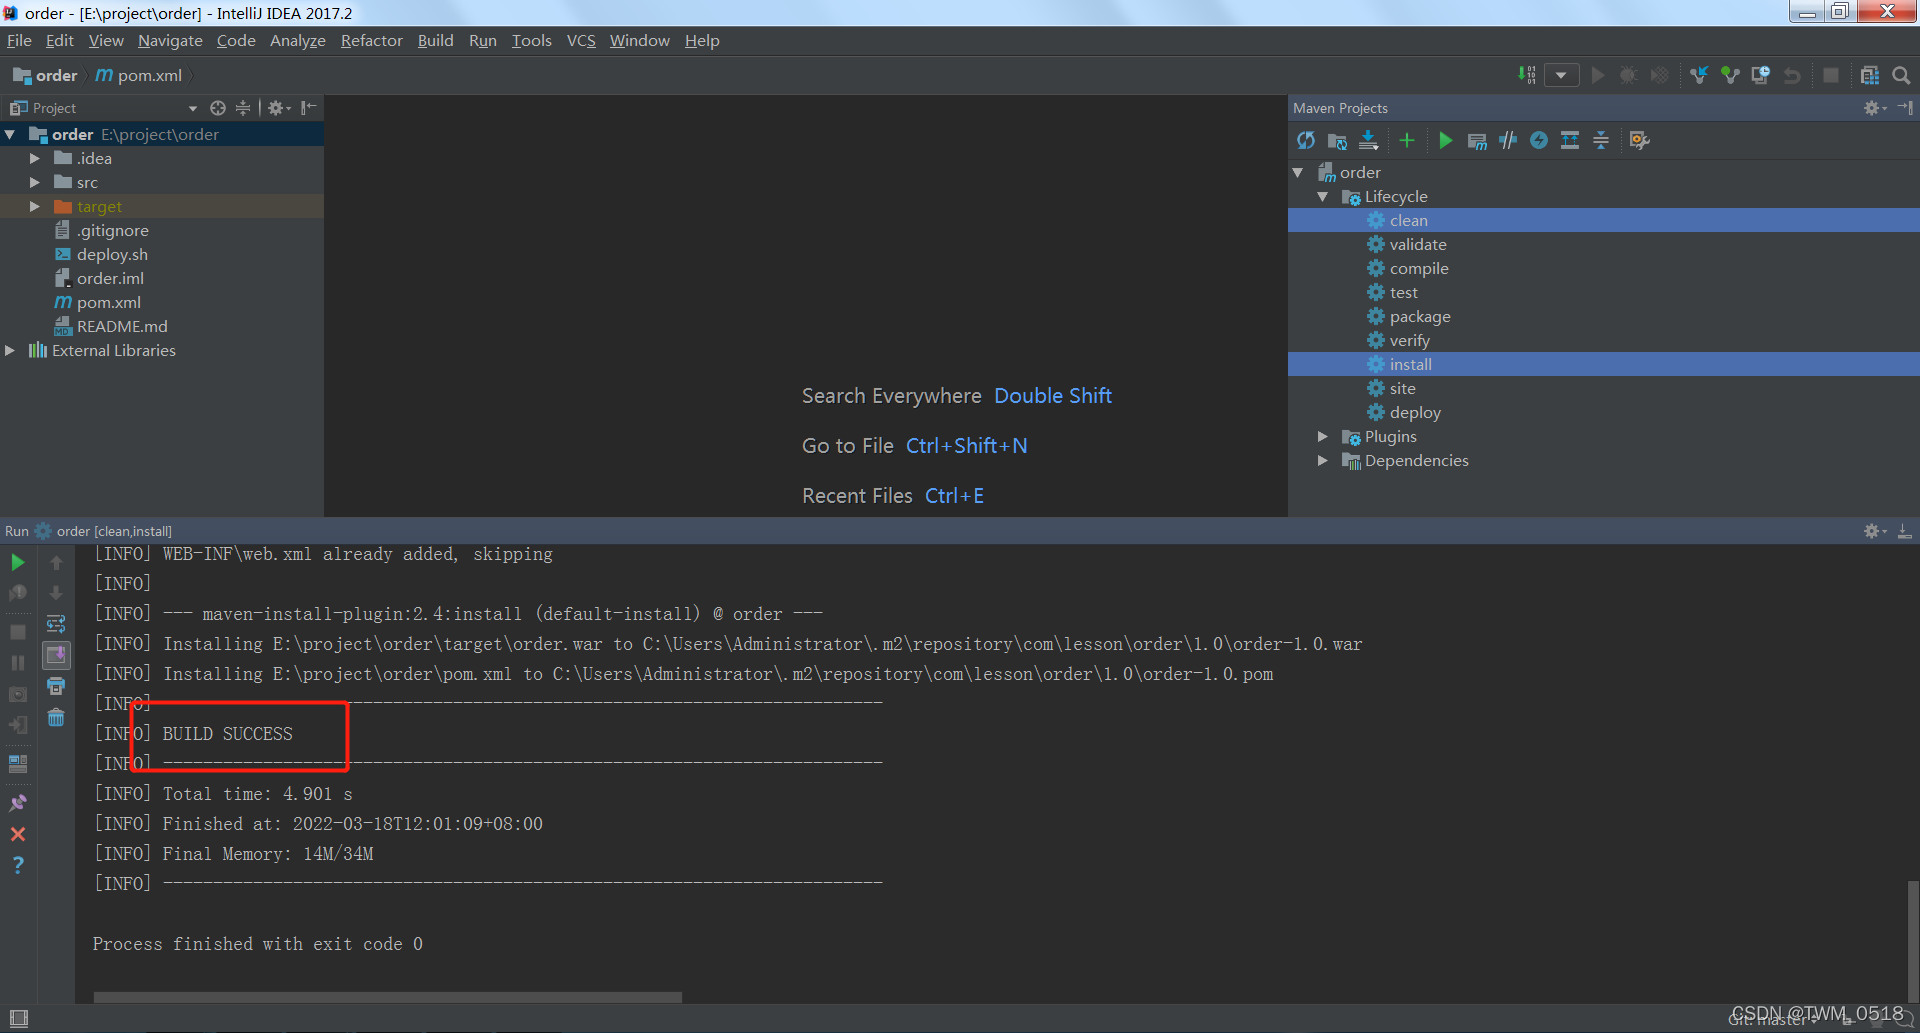Collapse order root in Project tree
1920x1033 pixels.
(10, 134)
